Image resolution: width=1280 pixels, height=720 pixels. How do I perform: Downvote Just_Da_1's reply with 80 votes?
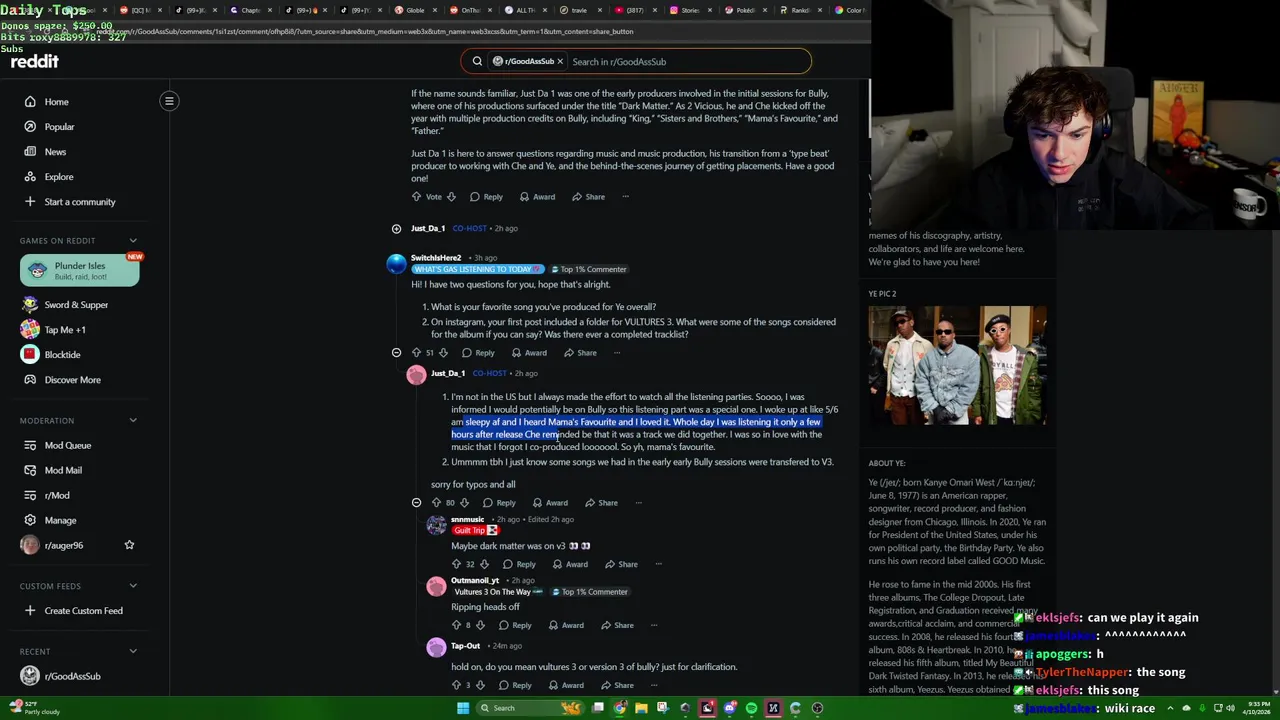point(464,503)
